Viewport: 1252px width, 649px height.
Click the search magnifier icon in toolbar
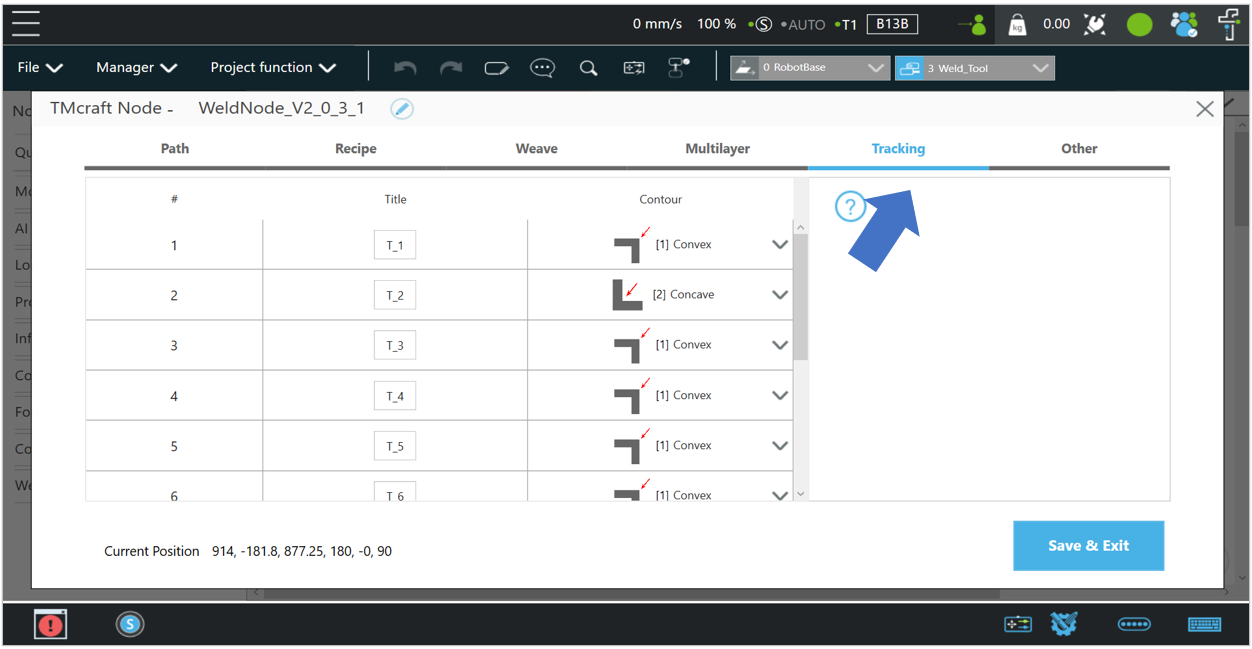coord(589,68)
